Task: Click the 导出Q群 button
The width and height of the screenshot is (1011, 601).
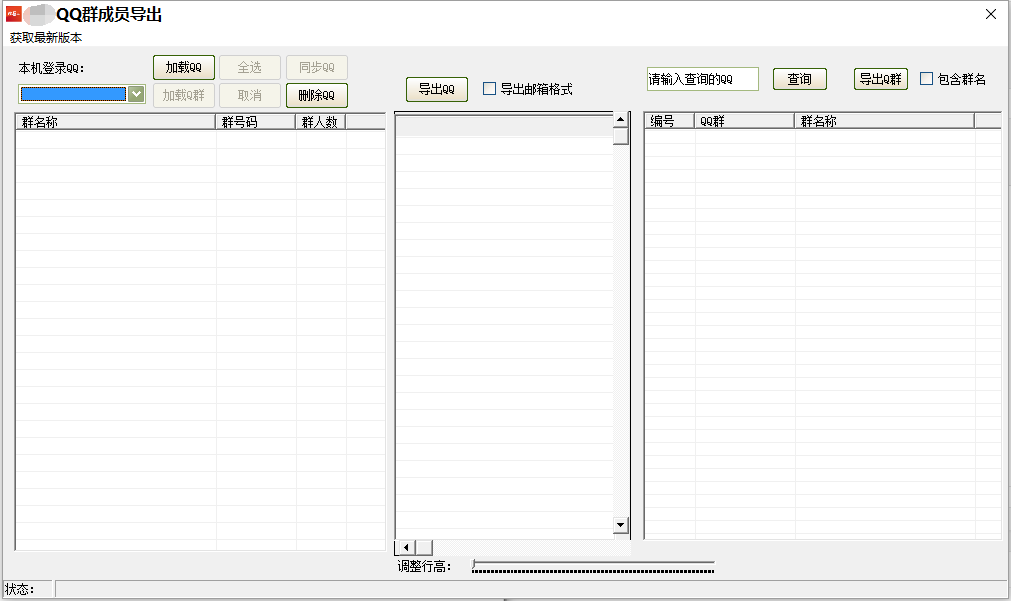Action: click(x=881, y=79)
